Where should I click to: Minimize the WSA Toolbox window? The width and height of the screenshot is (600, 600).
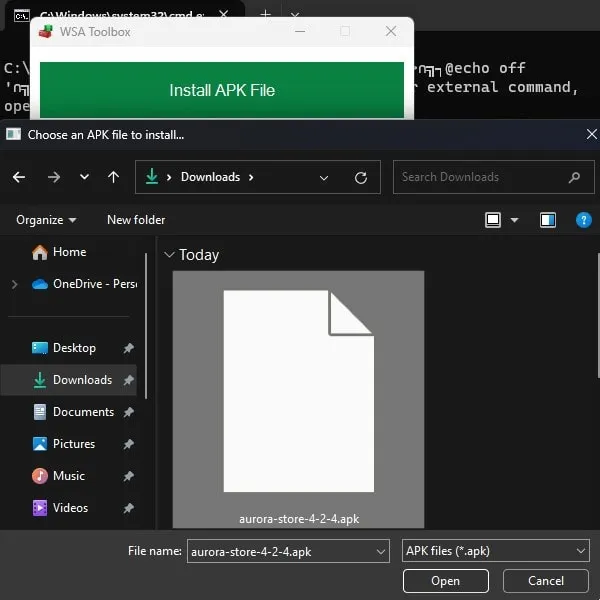300,31
